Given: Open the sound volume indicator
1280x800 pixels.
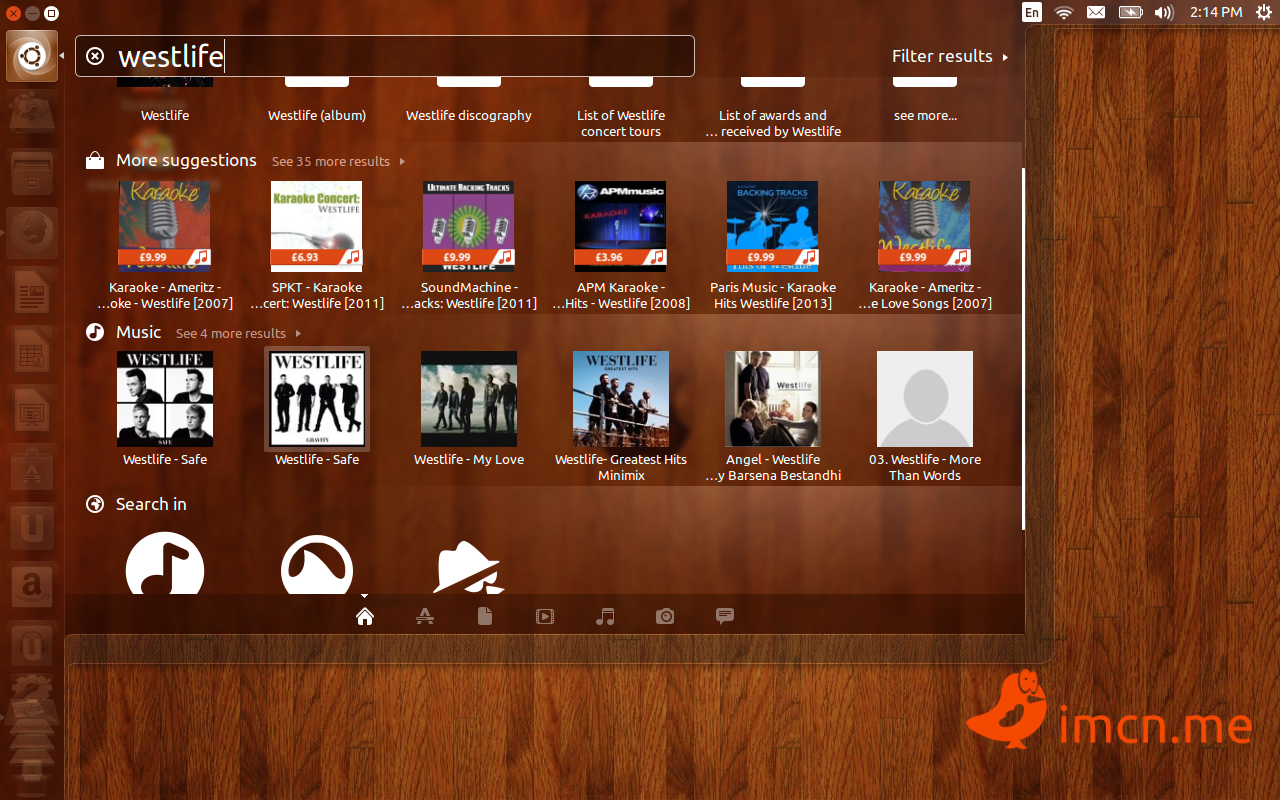Looking at the screenshot, I should [x=1163, y=12].
